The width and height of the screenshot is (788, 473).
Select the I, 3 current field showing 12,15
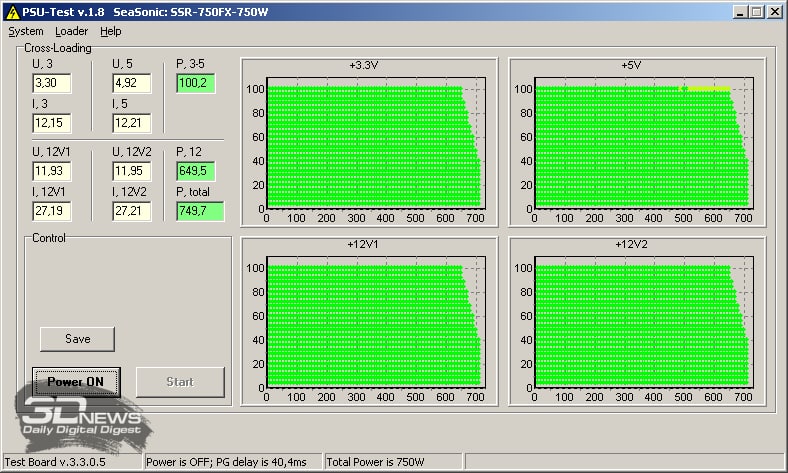click(x=52, y=123)
